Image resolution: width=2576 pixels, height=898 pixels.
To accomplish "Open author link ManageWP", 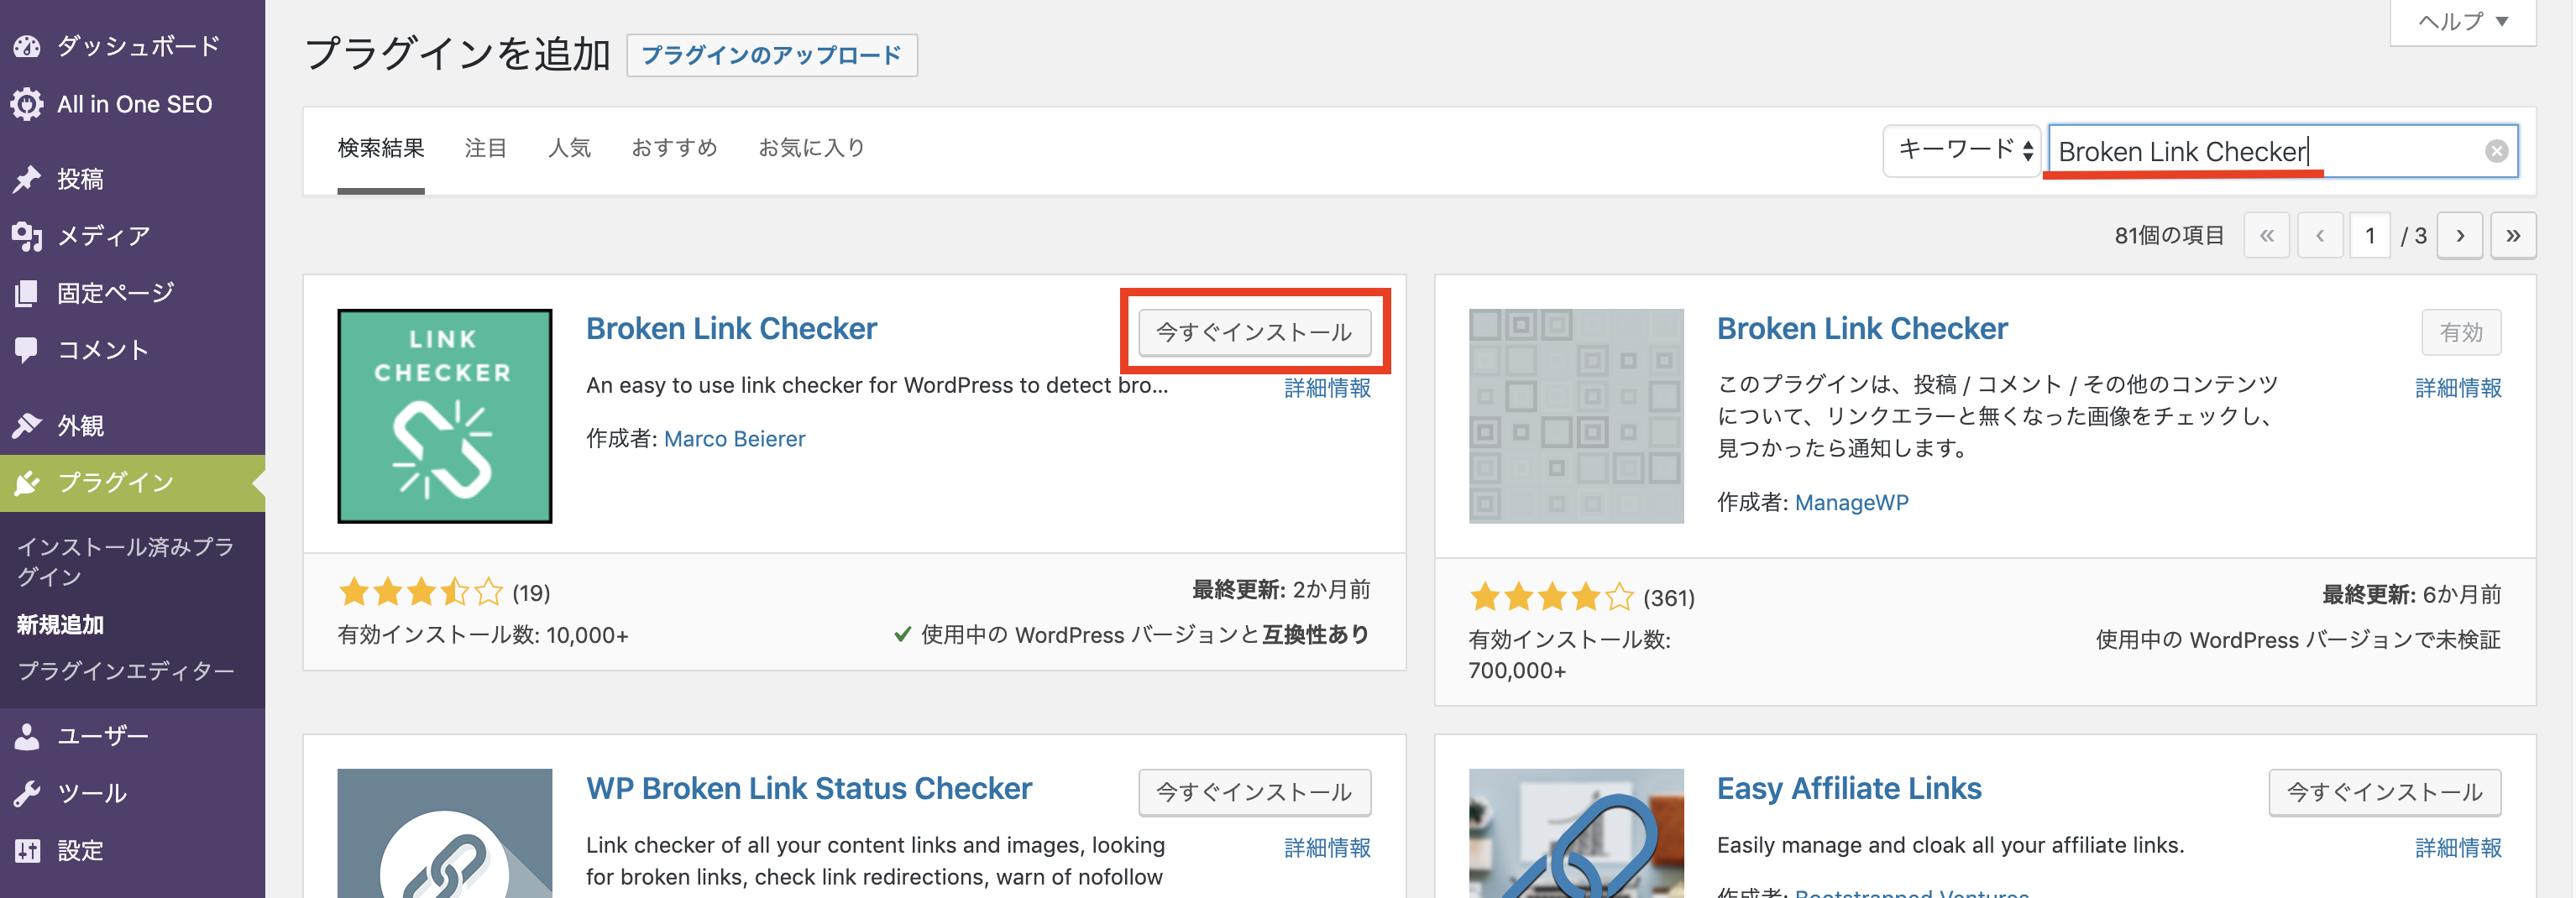I will coord(1851,503).
